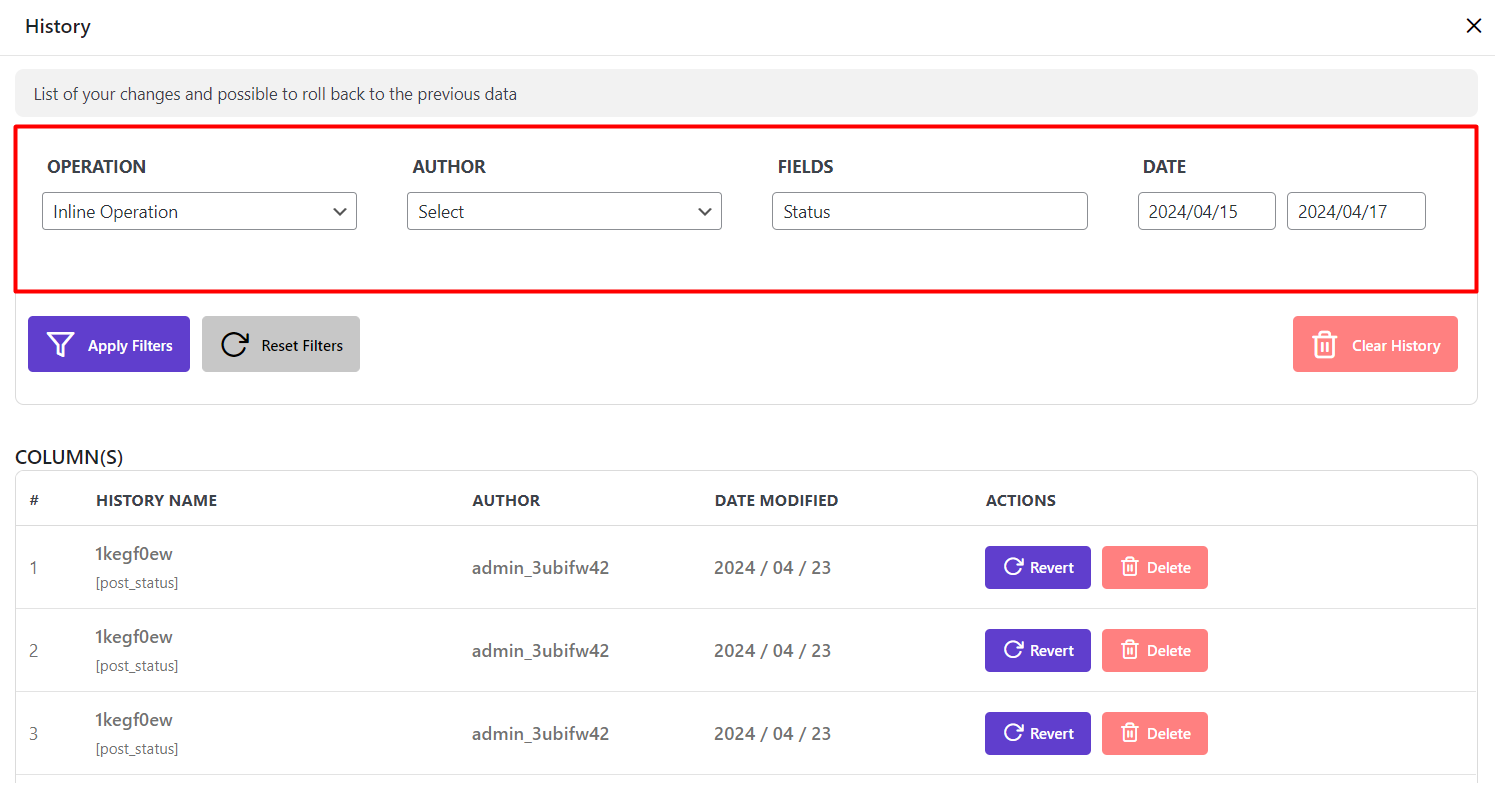1495x795 pixels.
Task: Click the revert arrow icon in row 1
Action: click(1012, 567)
